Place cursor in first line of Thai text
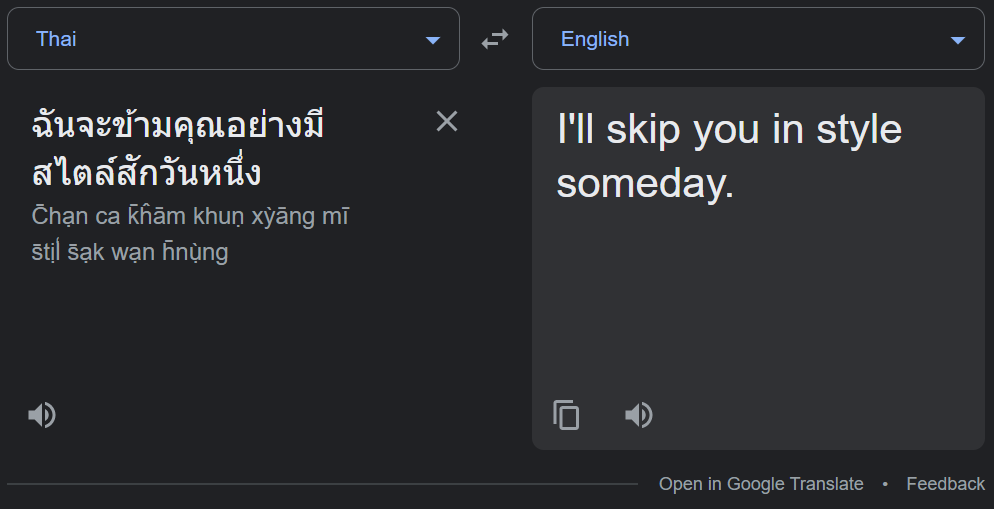 point(180,128)
